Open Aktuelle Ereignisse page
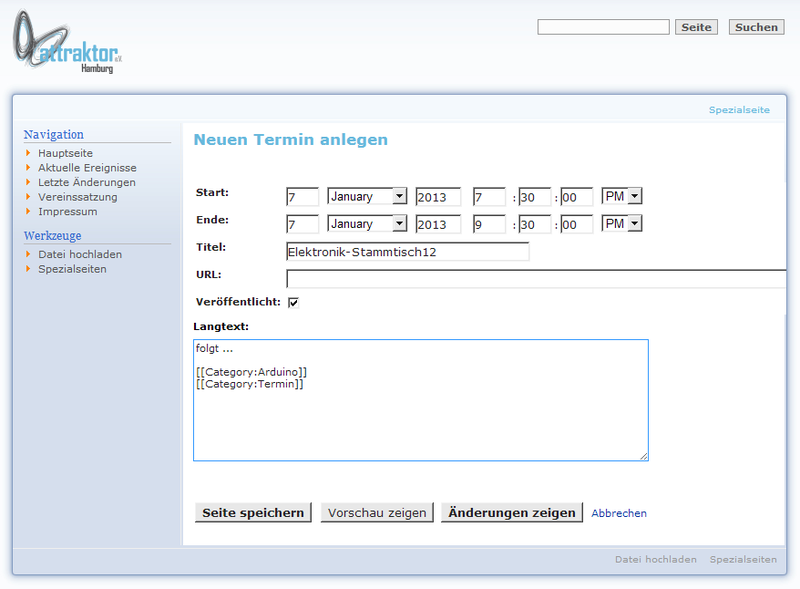 (87, 168)
